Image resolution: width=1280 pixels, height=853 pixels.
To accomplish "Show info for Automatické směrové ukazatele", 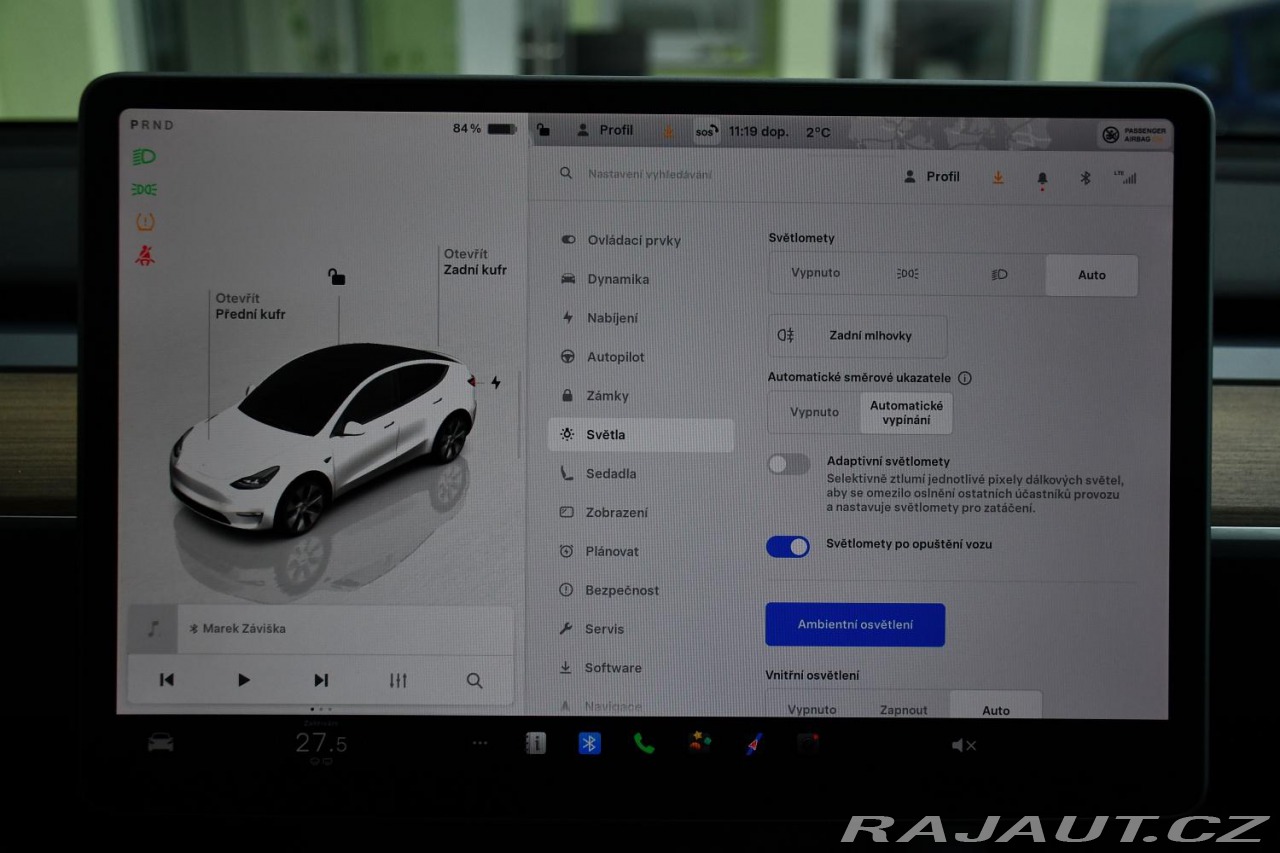I will 964,378.
